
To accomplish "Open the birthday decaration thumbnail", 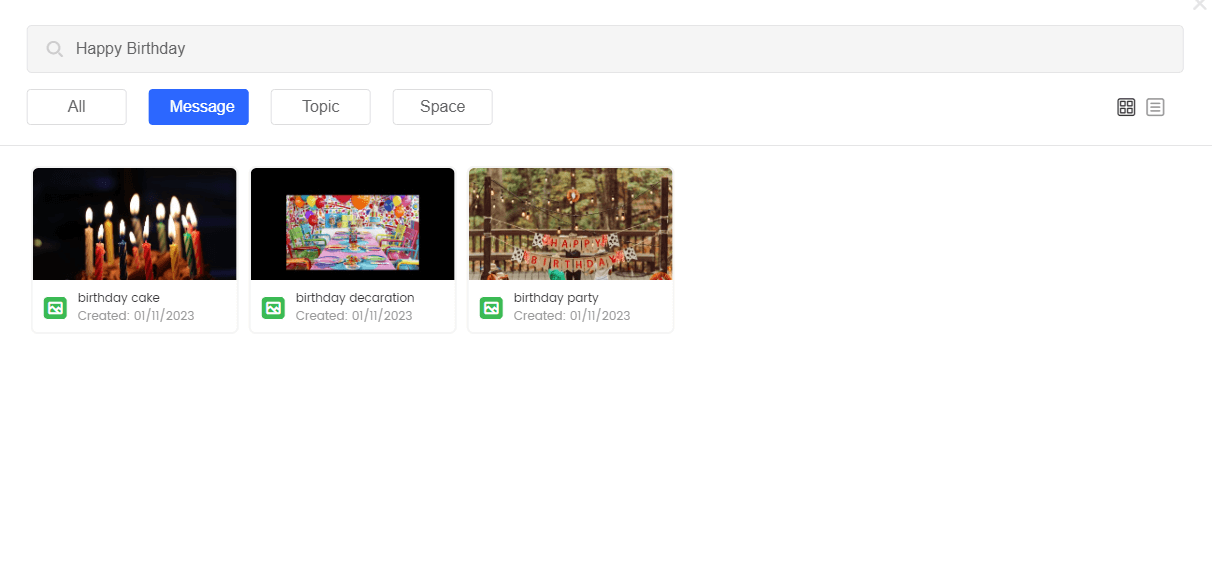I will 353,224.
